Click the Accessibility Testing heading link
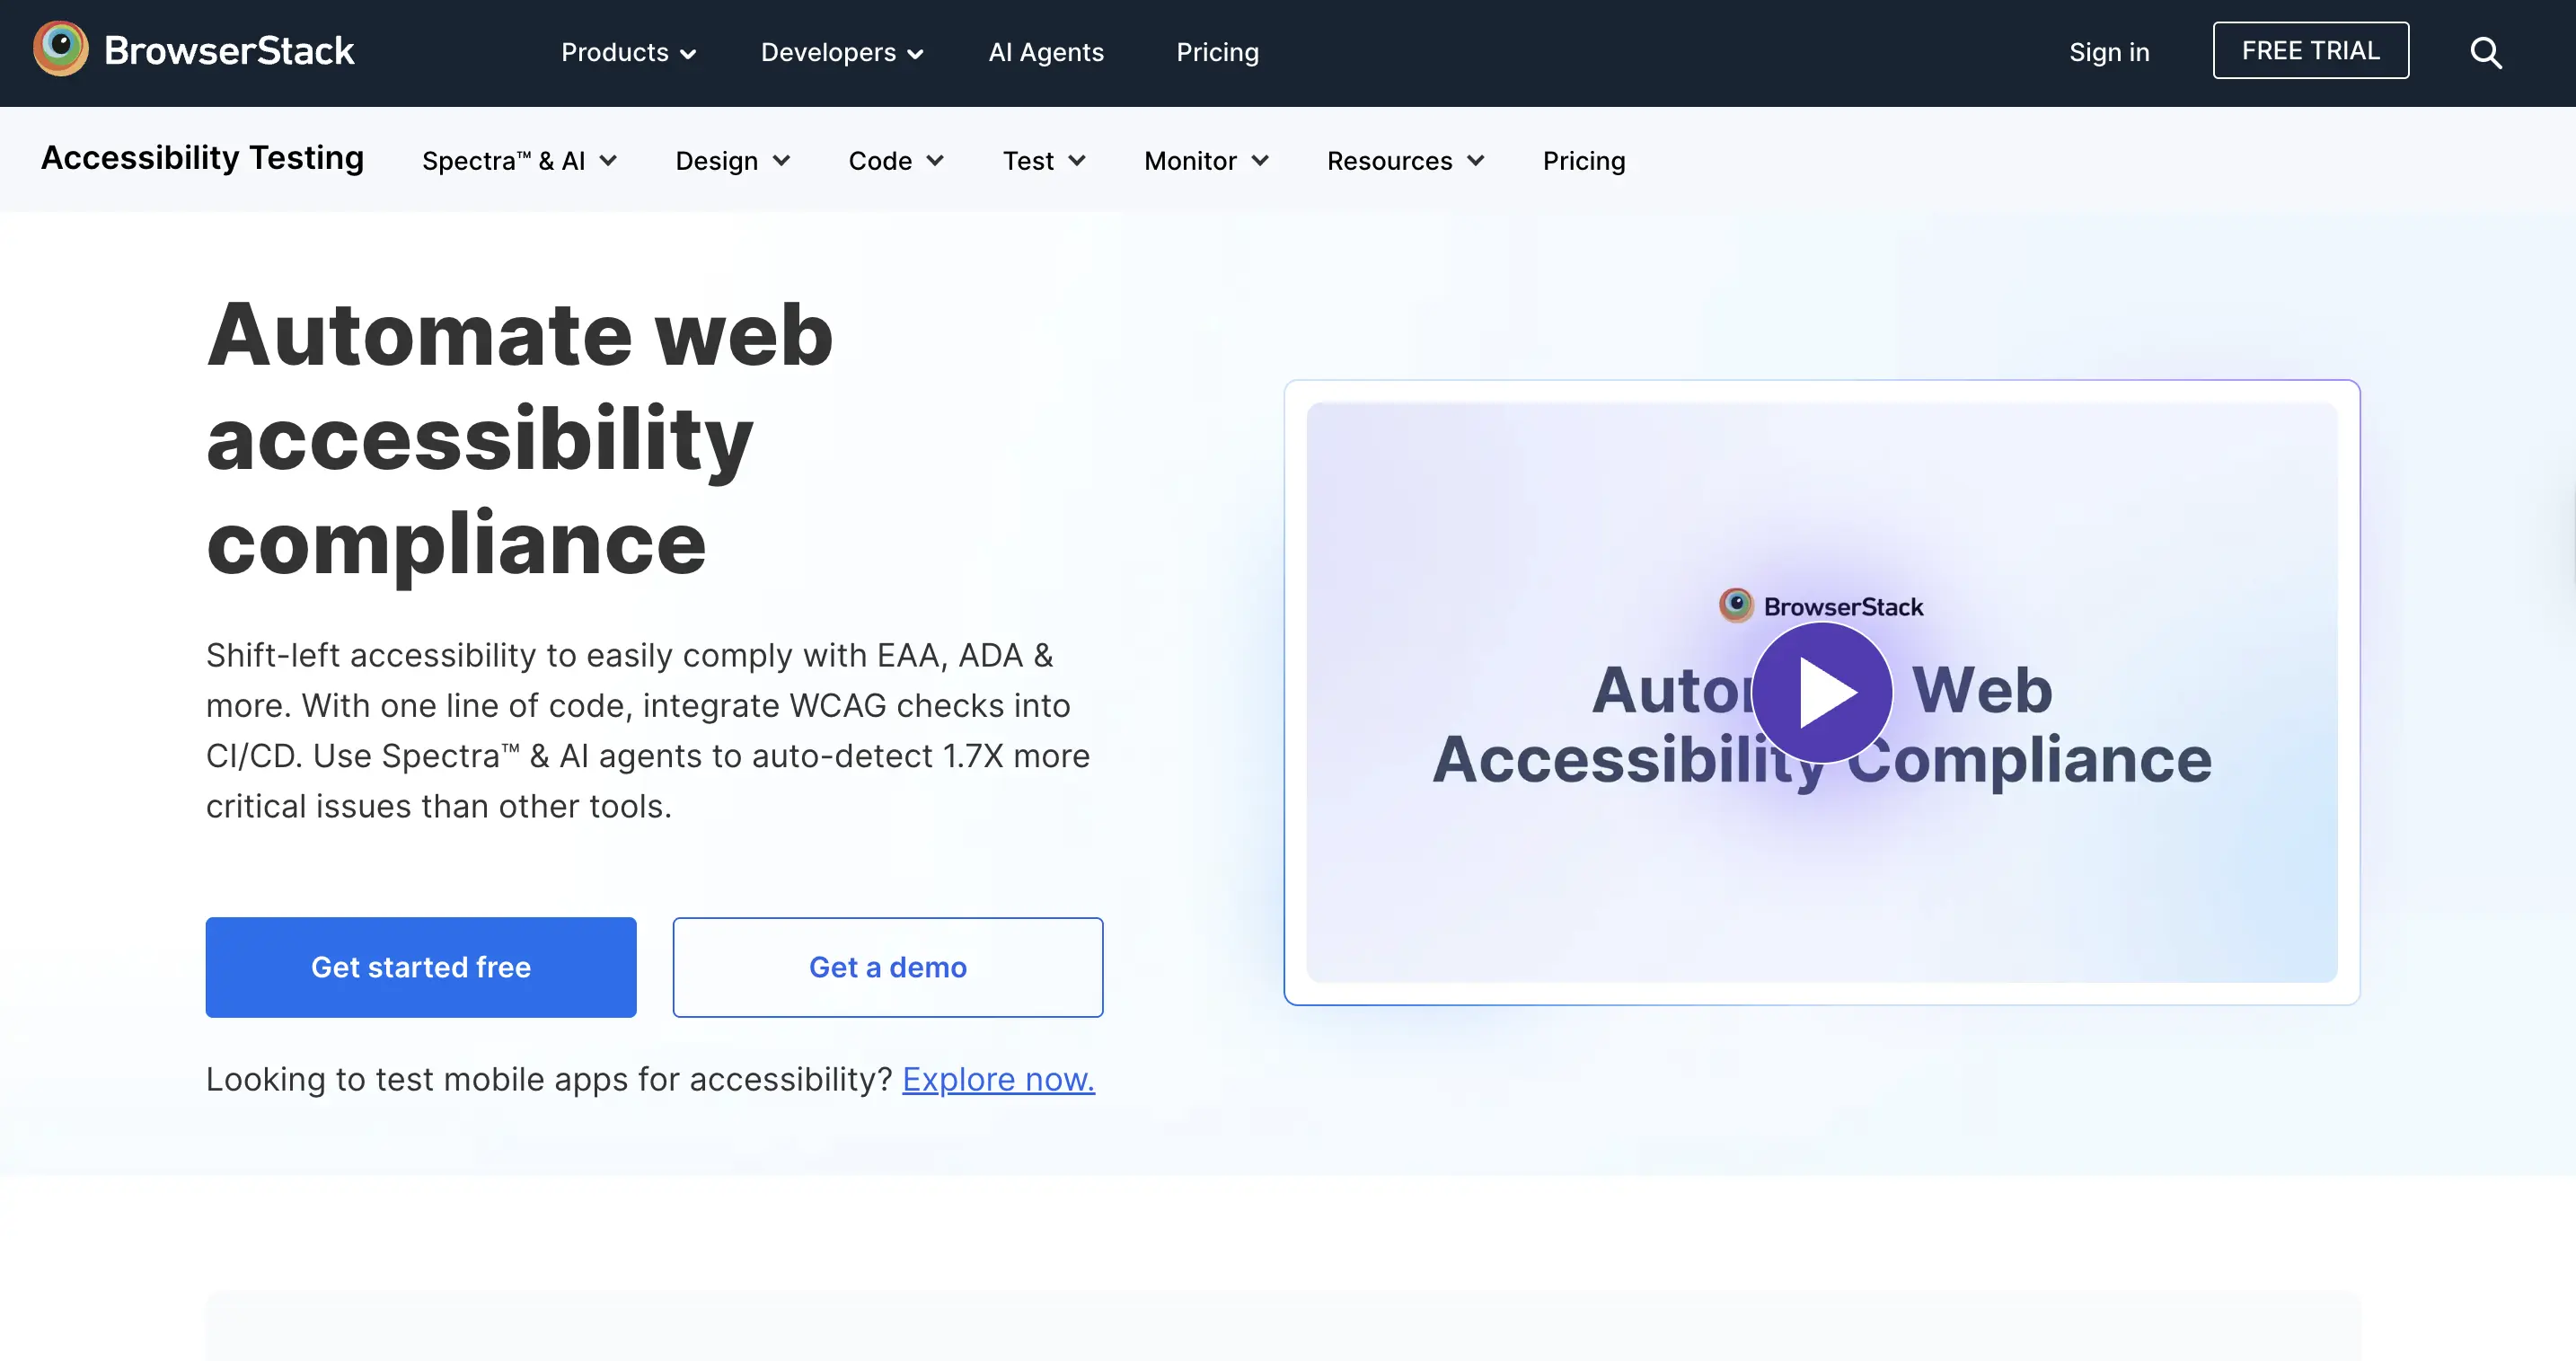The height and width of the screenshot is (1361, 2576). click(x=202, y=158)
